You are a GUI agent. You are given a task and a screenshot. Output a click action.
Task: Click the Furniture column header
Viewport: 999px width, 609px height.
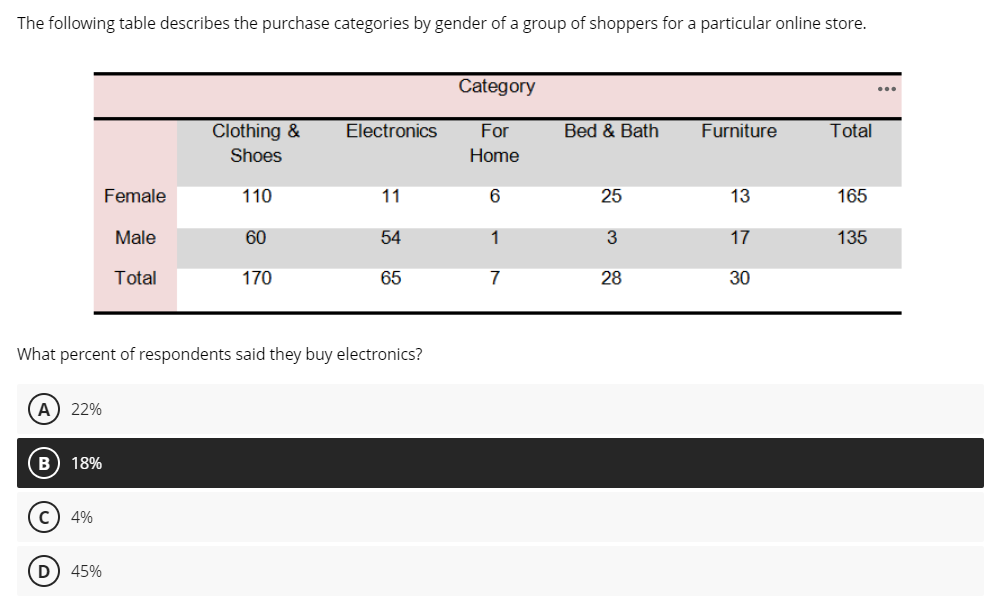[x=738, y=131]
